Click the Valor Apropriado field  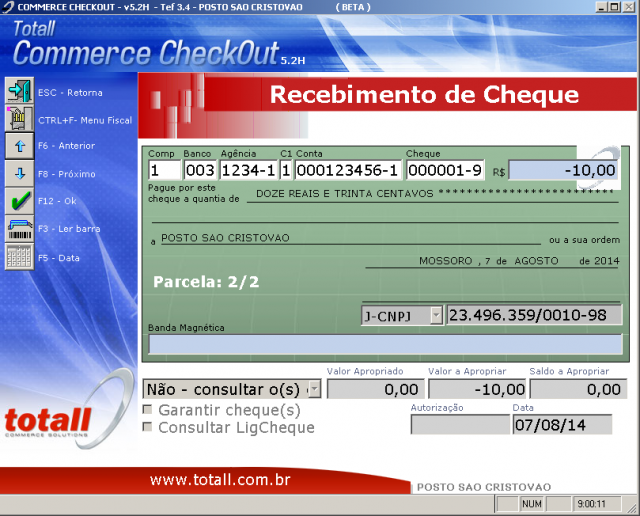click(376, 389)
